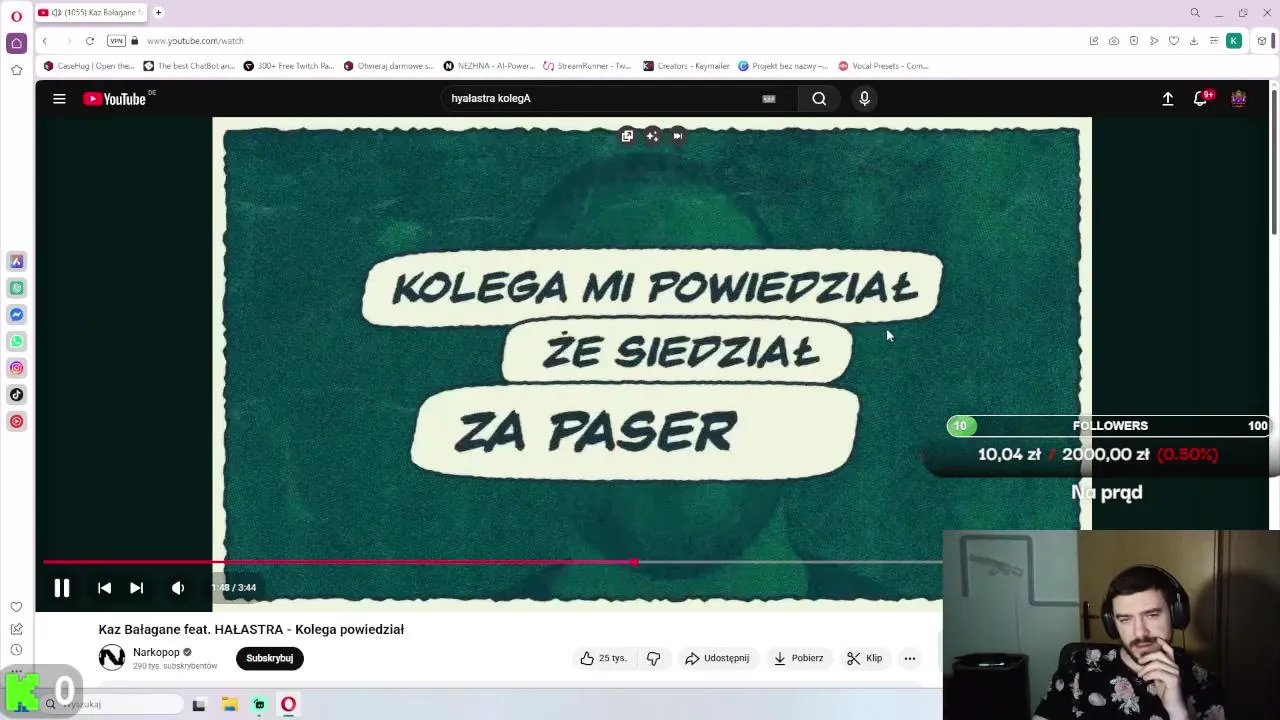1280x720 pixels.
Task: Open ChatGPT in the Opera sidebar
Action: [17, 288]
